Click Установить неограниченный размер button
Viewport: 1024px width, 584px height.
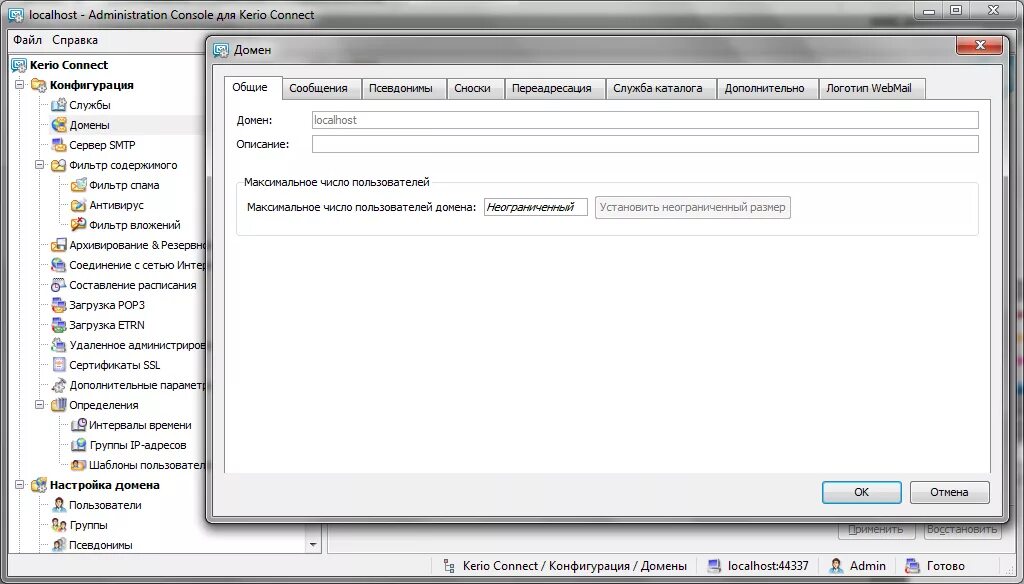pos(692,207)
